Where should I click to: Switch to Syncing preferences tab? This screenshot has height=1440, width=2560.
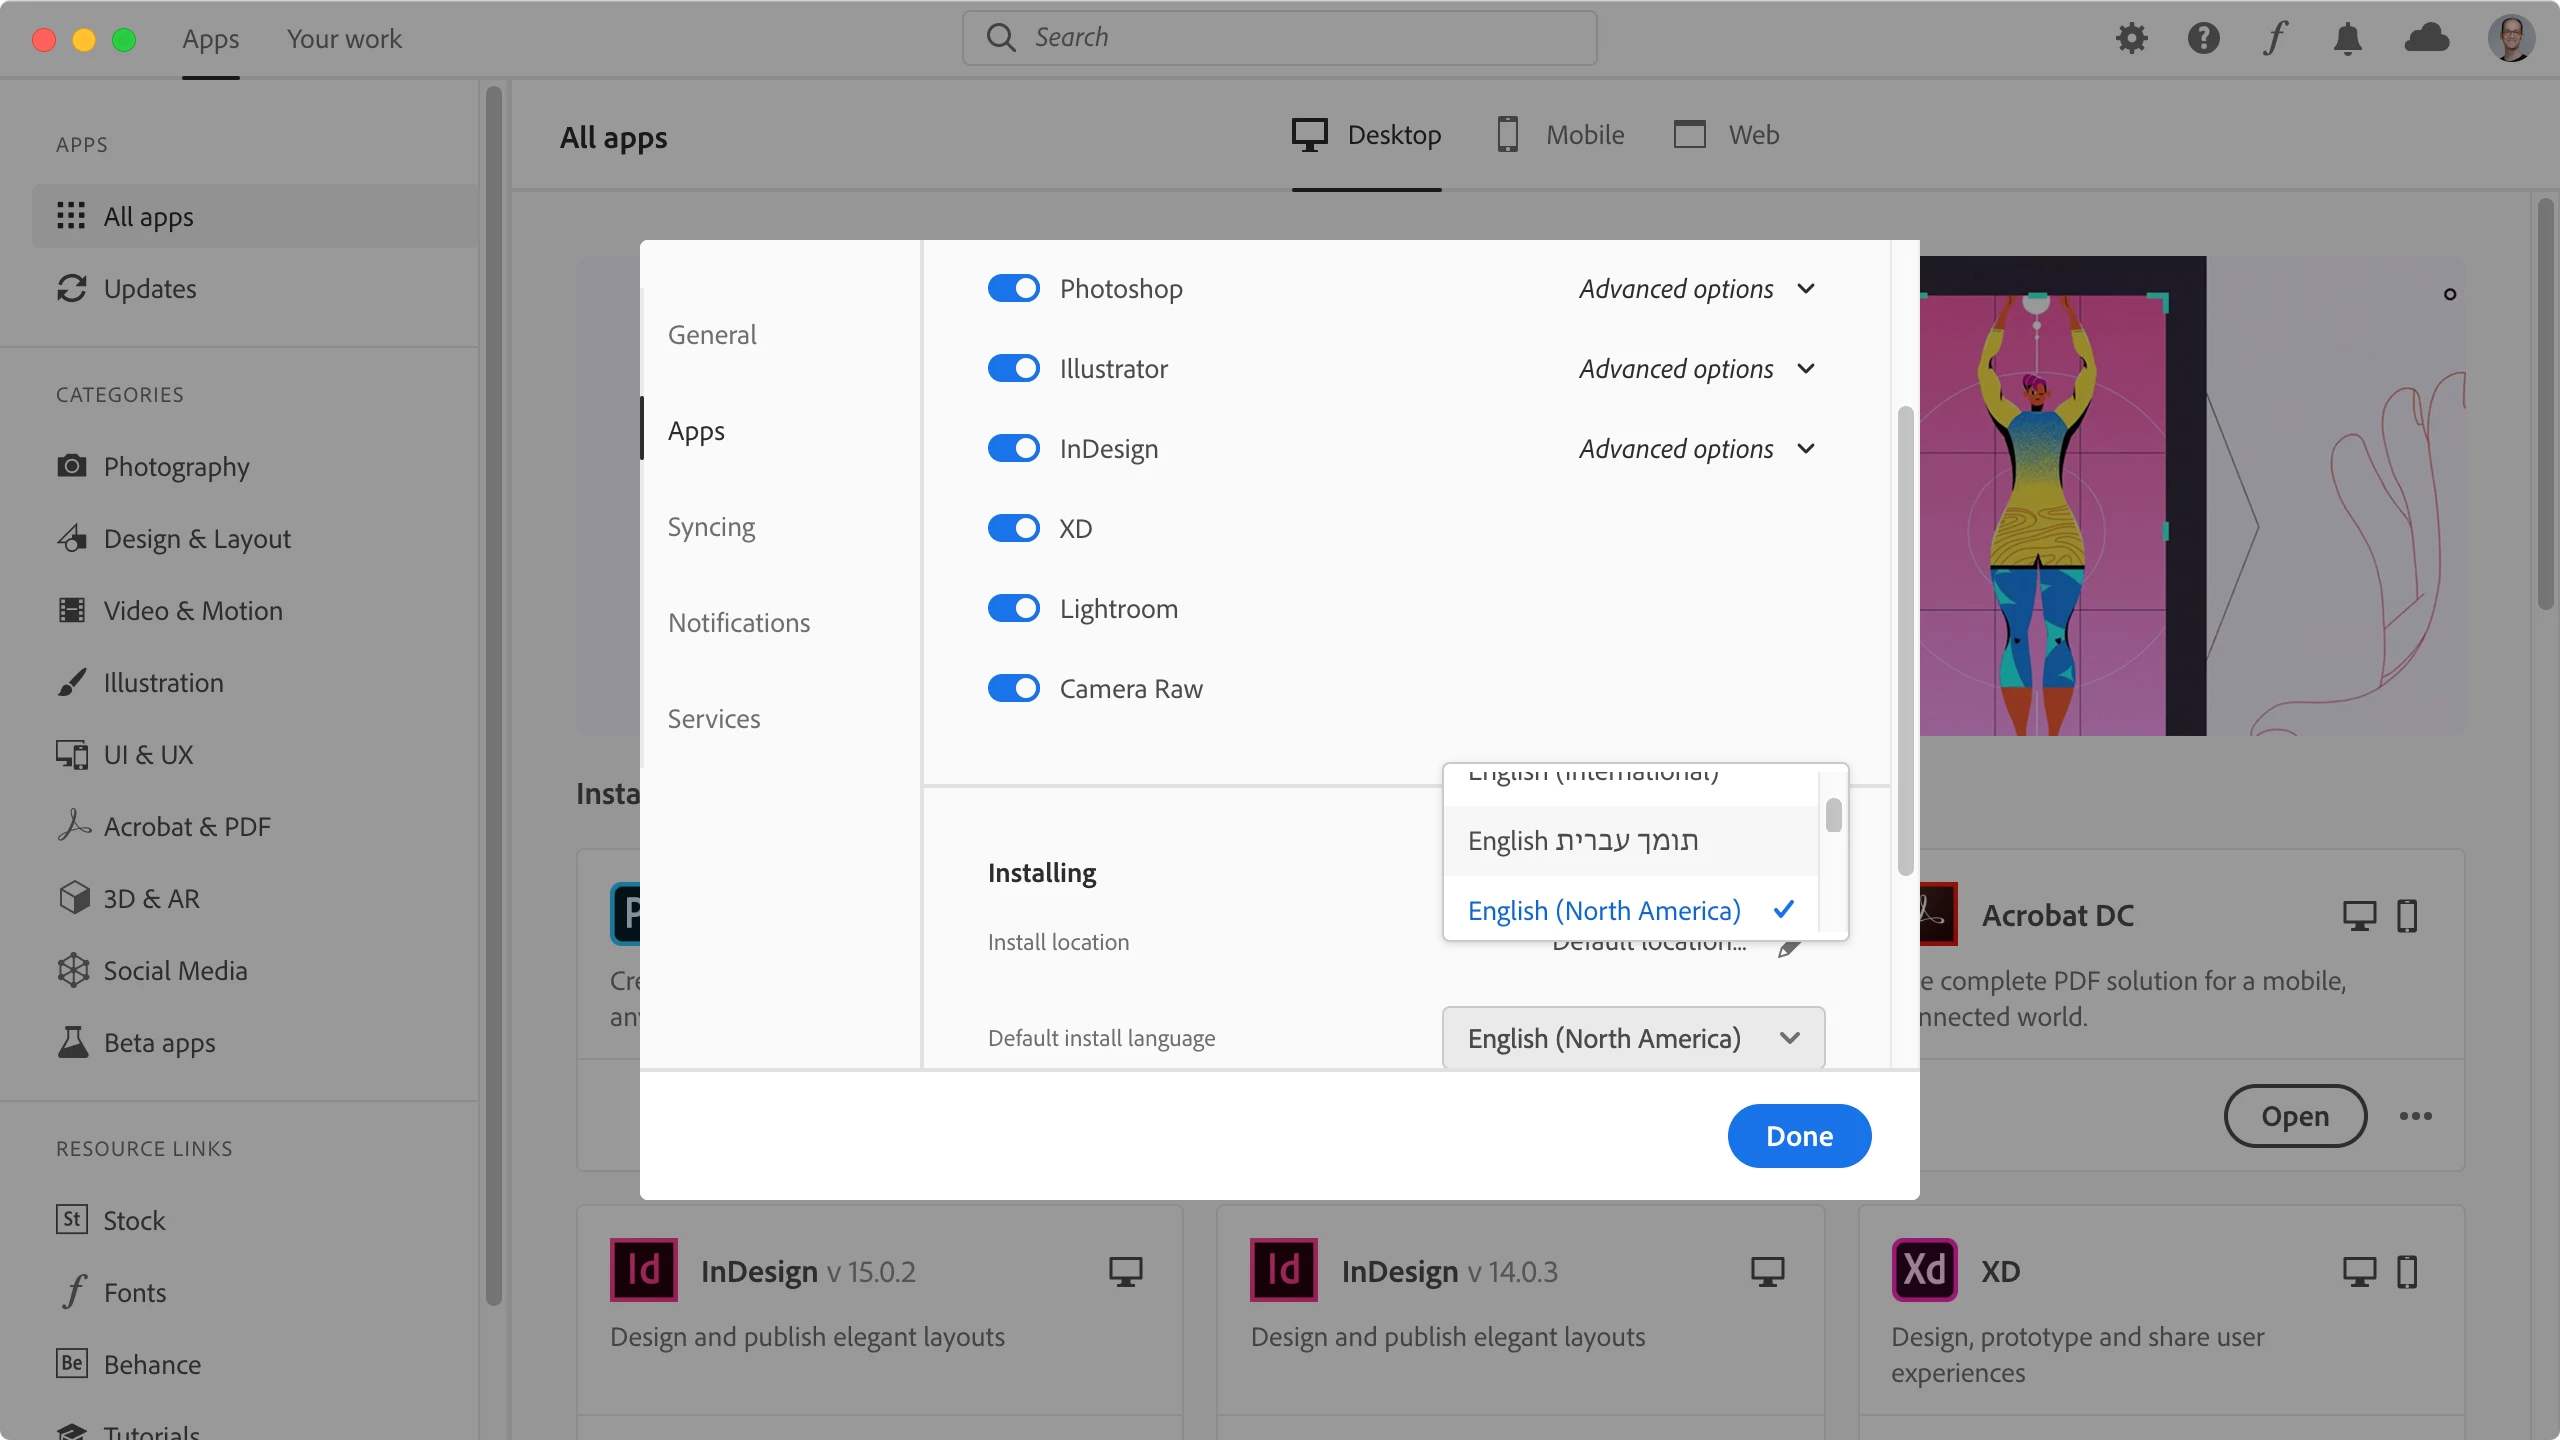[x=711, y=527]
